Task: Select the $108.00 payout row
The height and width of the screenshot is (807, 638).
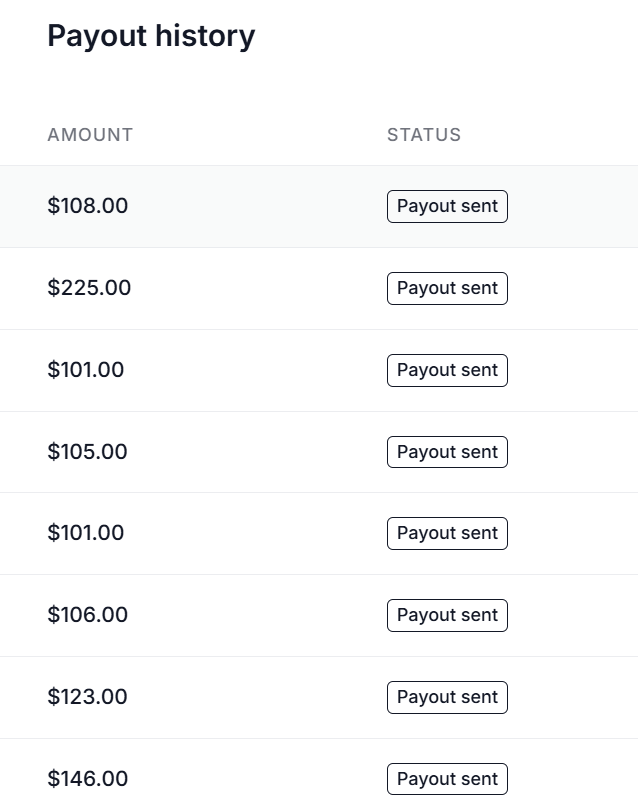Action: 319,206
